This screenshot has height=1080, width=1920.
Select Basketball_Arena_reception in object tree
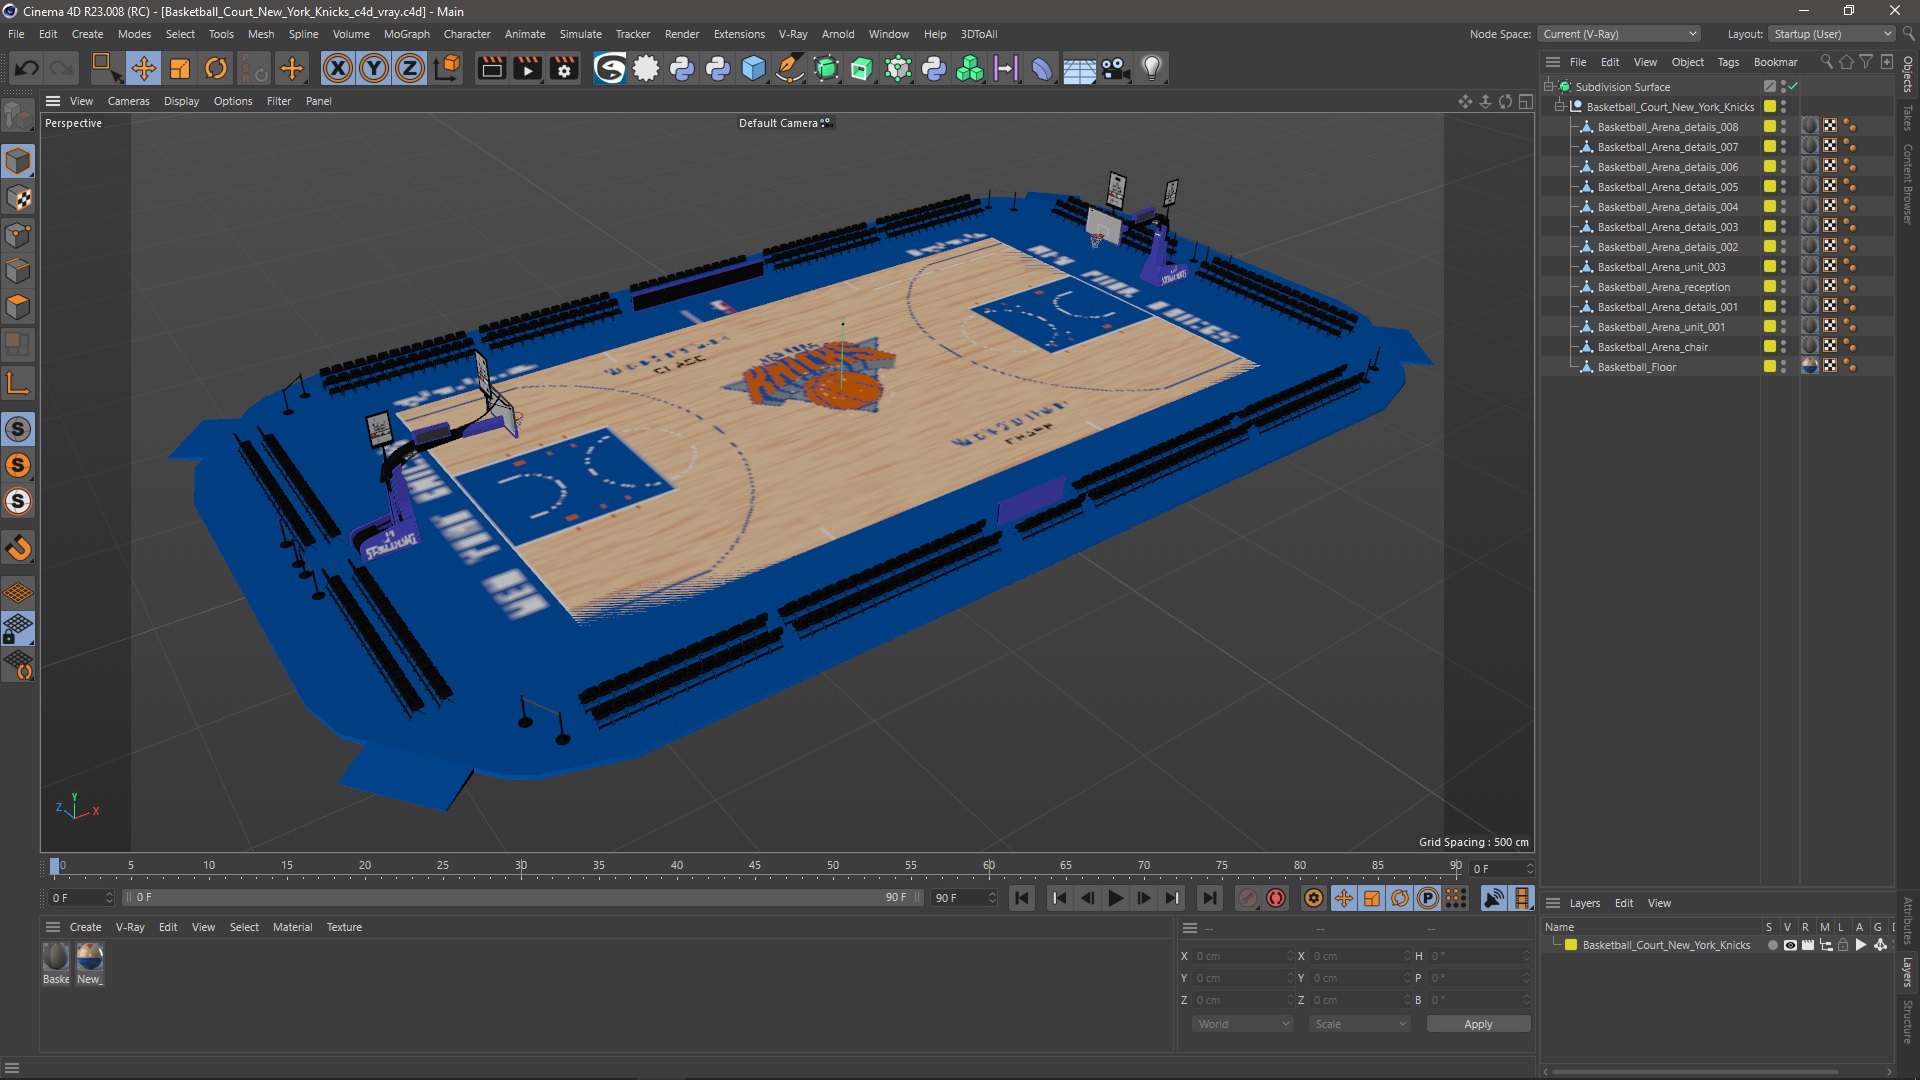point(1663,287)
